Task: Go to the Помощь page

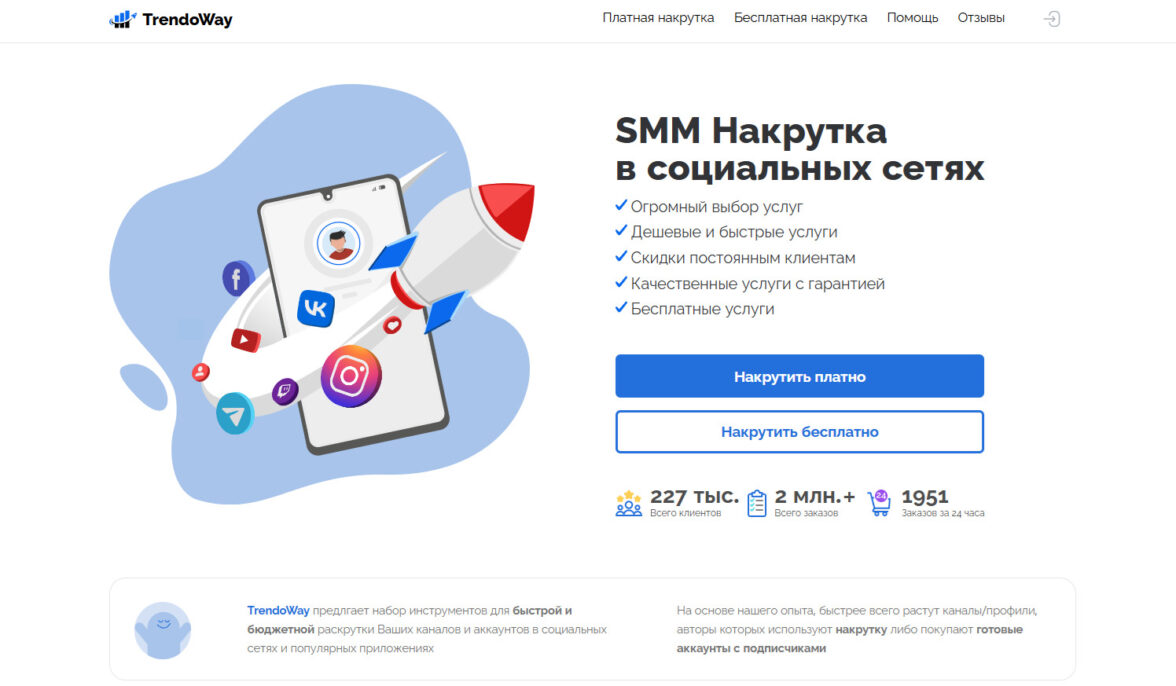Action: click(912, 18)
